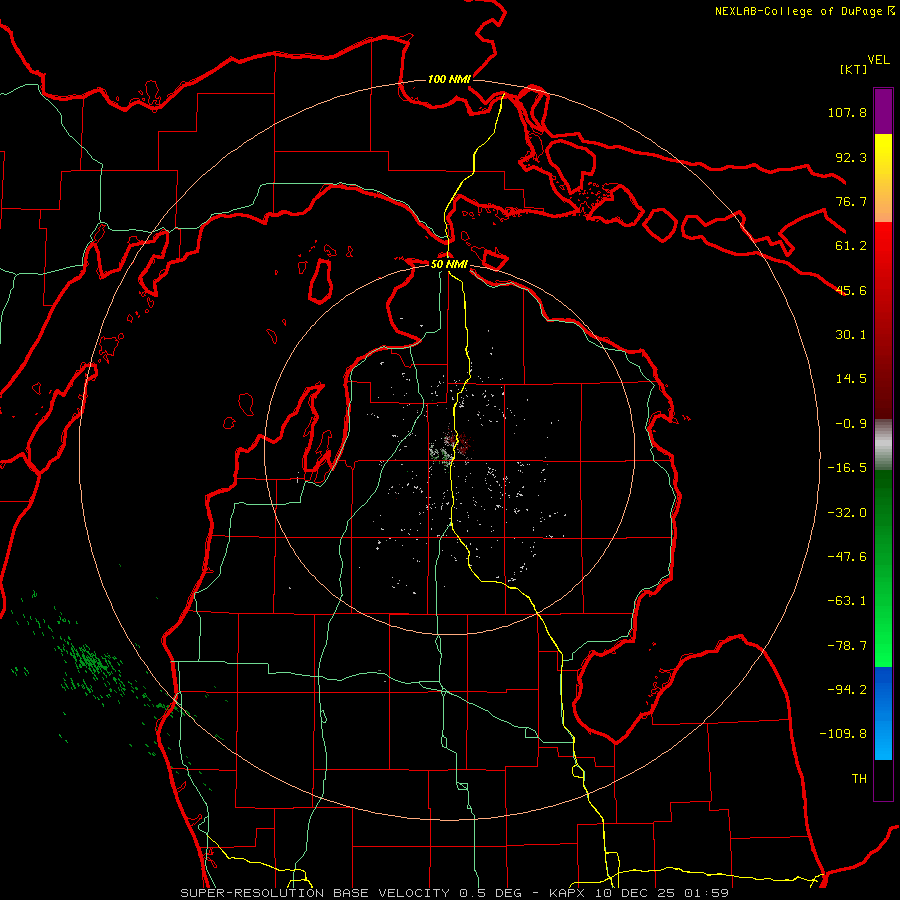Click the -94.2 velocity scale value

pos(847,690)
